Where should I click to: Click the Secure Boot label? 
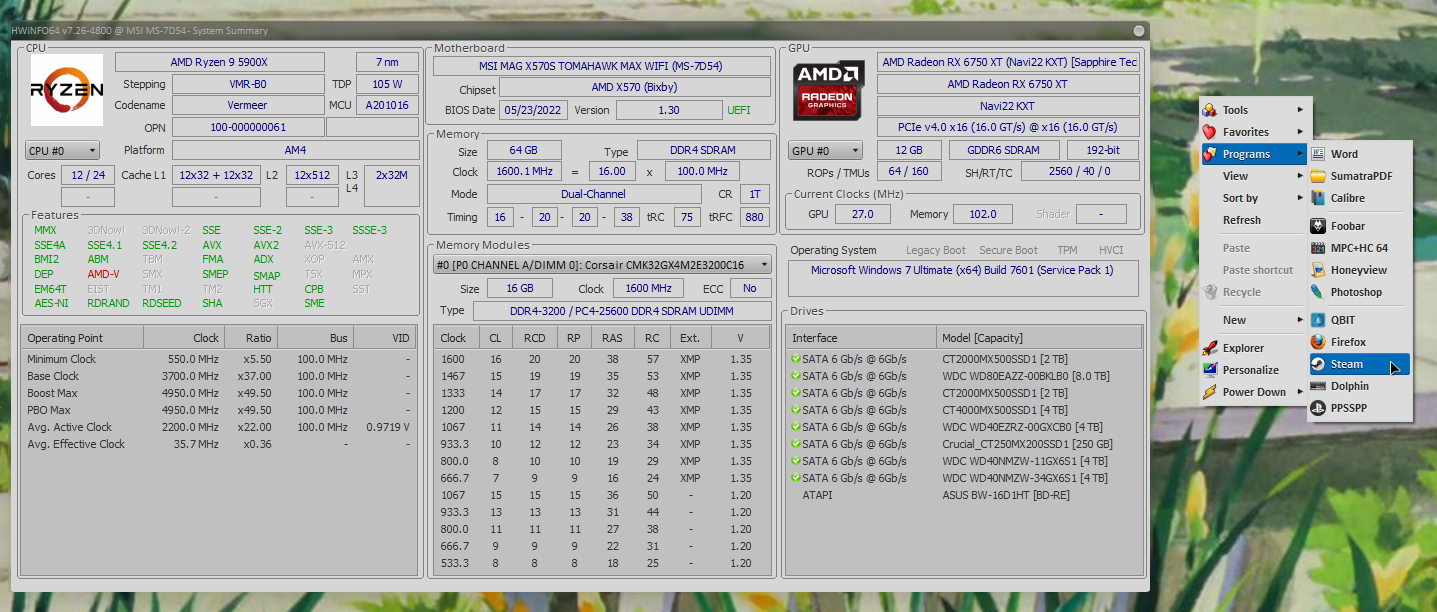(1007, 250)
